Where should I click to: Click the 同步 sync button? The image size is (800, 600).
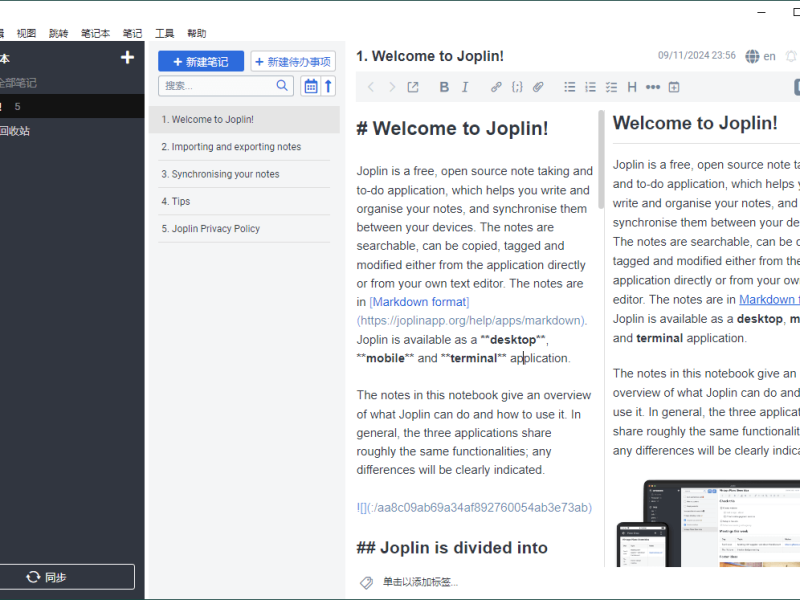(x=65, y=577)
